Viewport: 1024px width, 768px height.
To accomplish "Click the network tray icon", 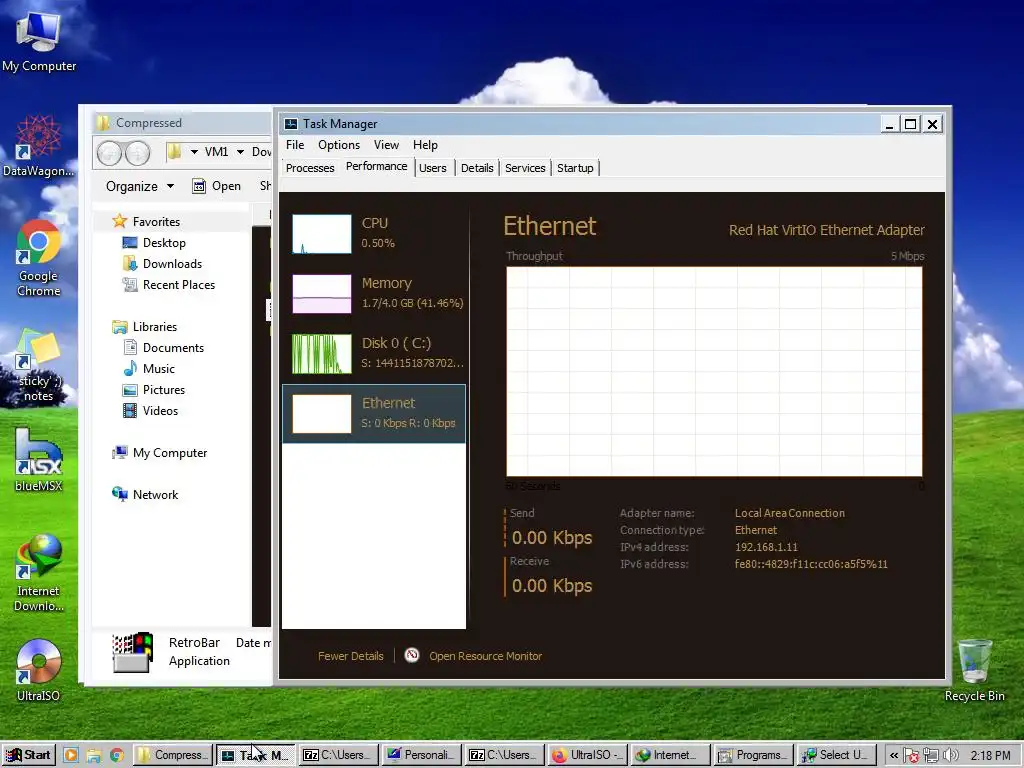I will point(931,756).
